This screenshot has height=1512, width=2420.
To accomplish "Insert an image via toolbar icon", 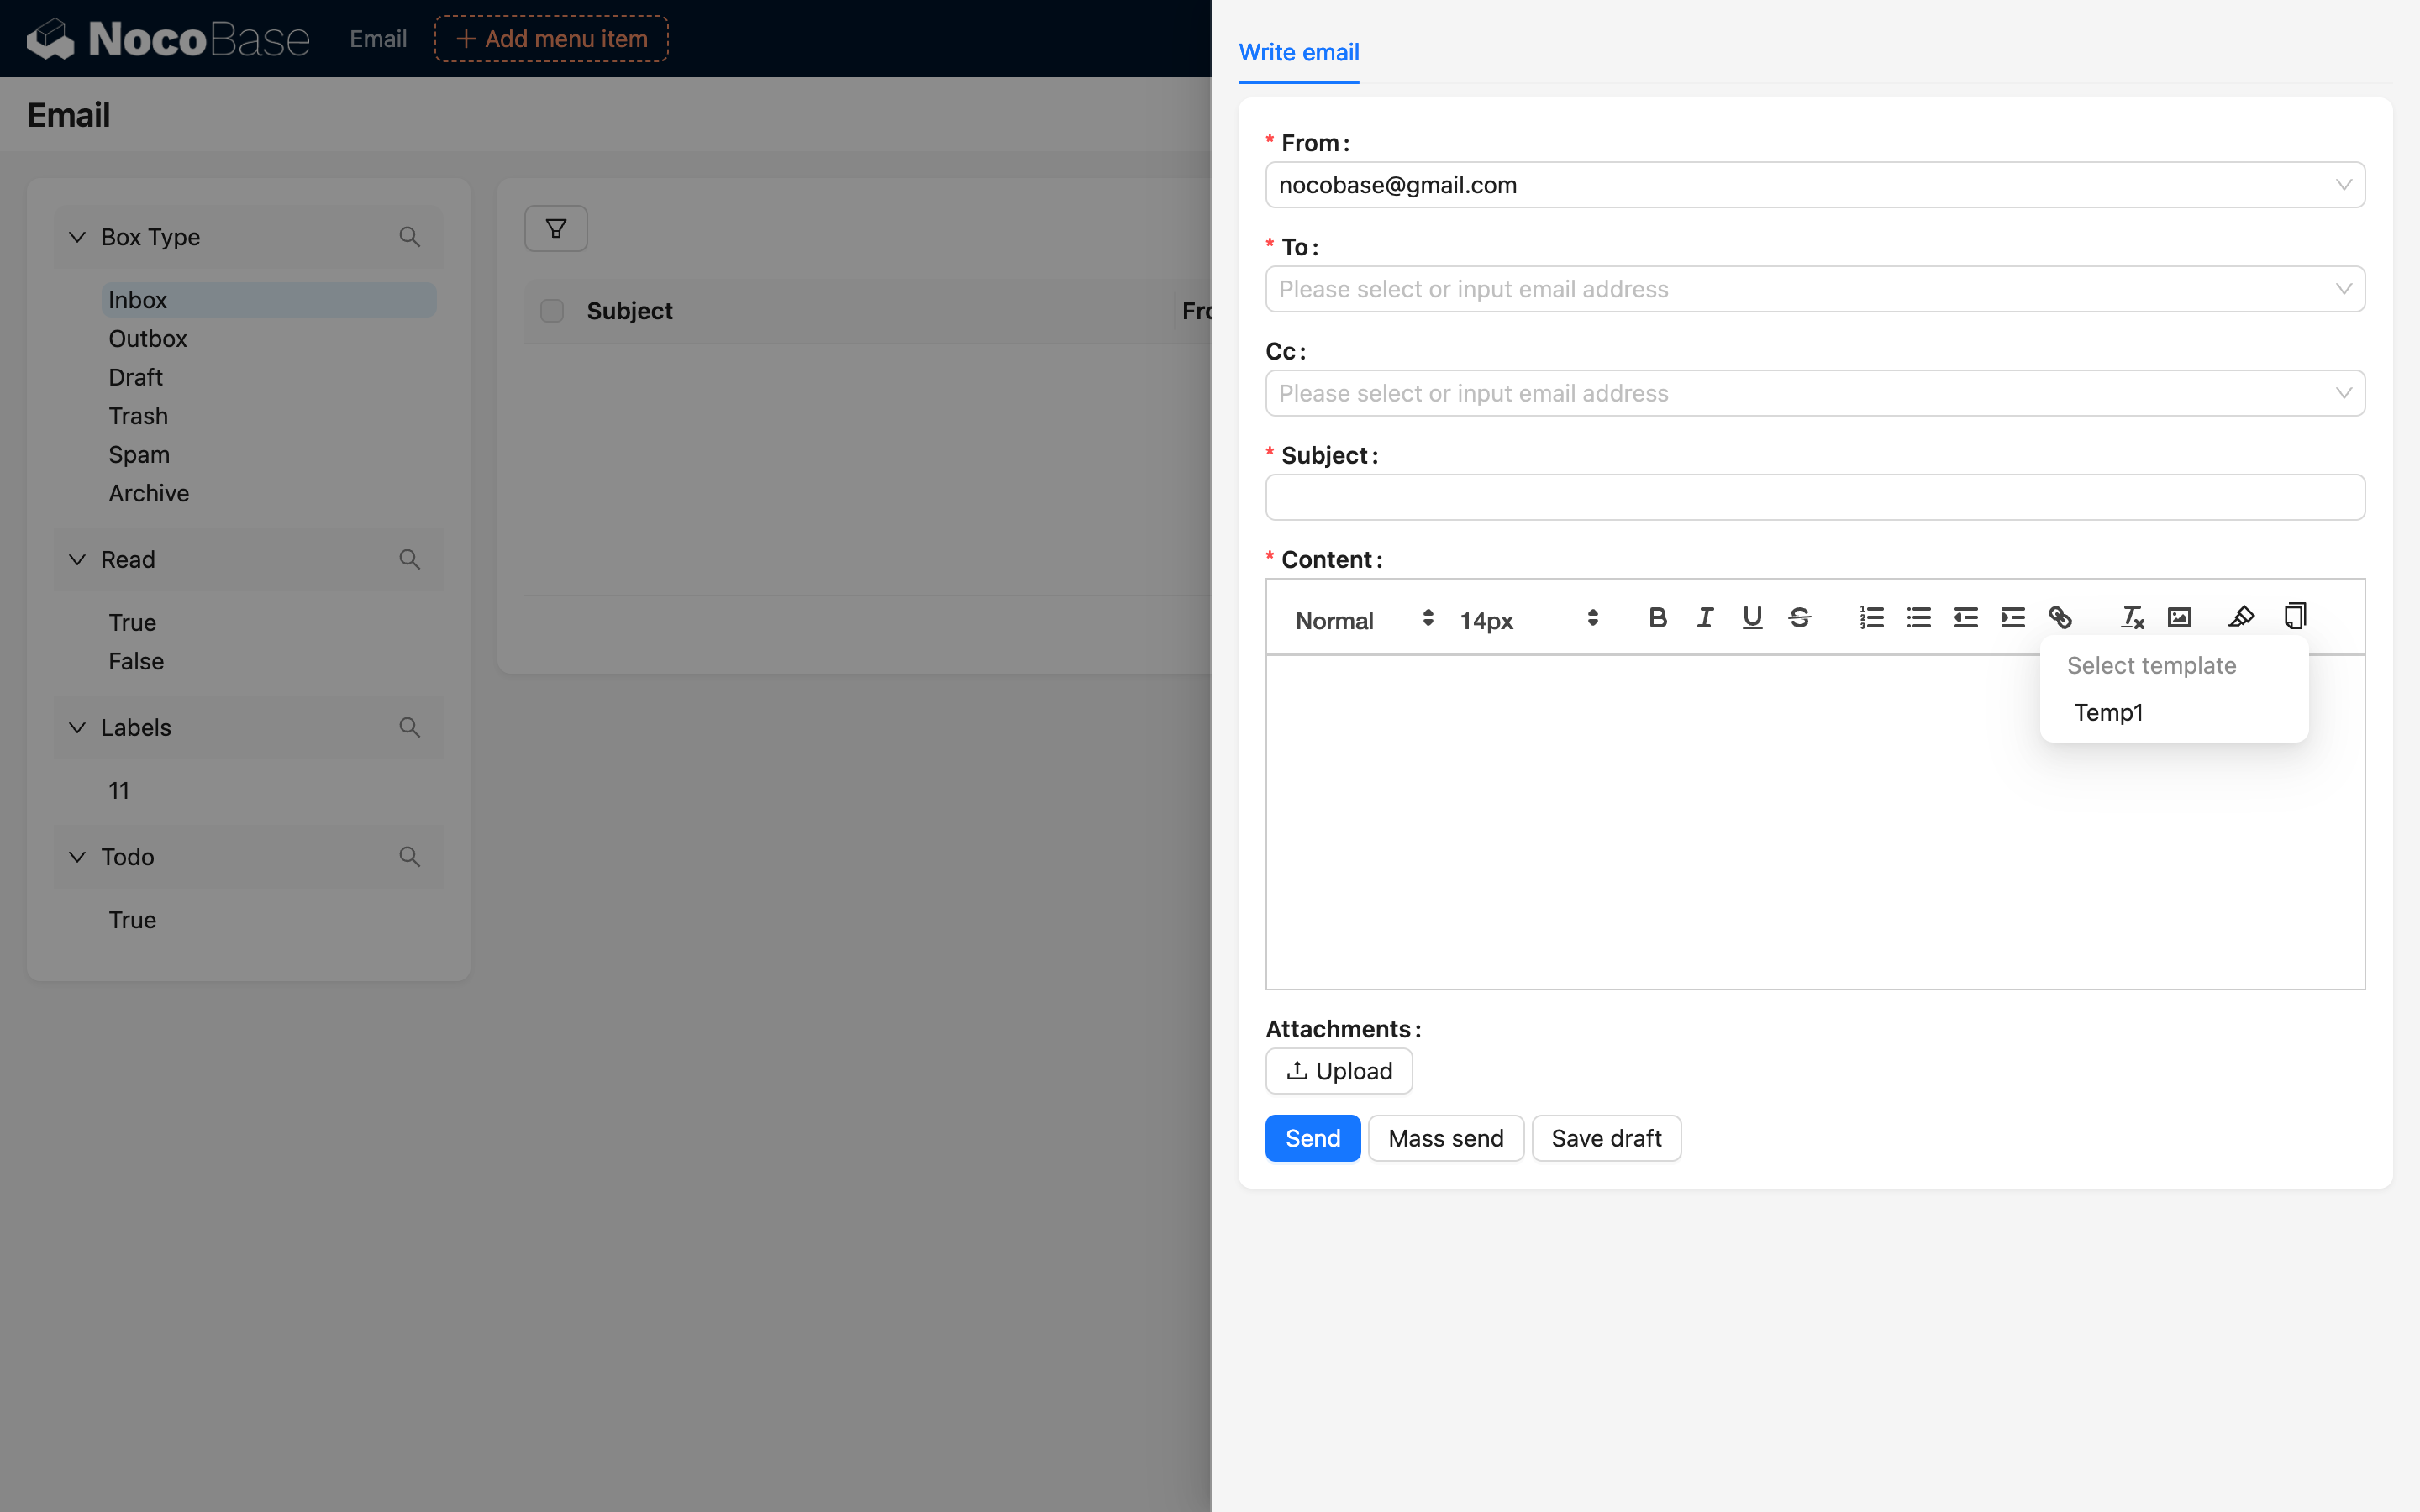I will pyautogui.click(x=2179, y=618).
